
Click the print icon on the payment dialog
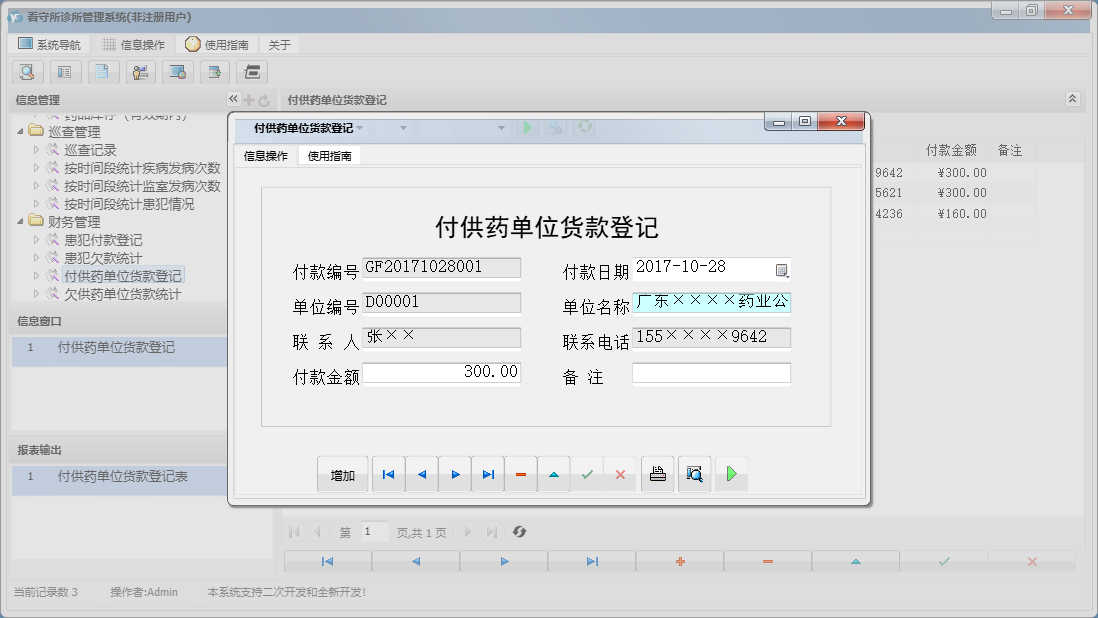click(657, 474)
